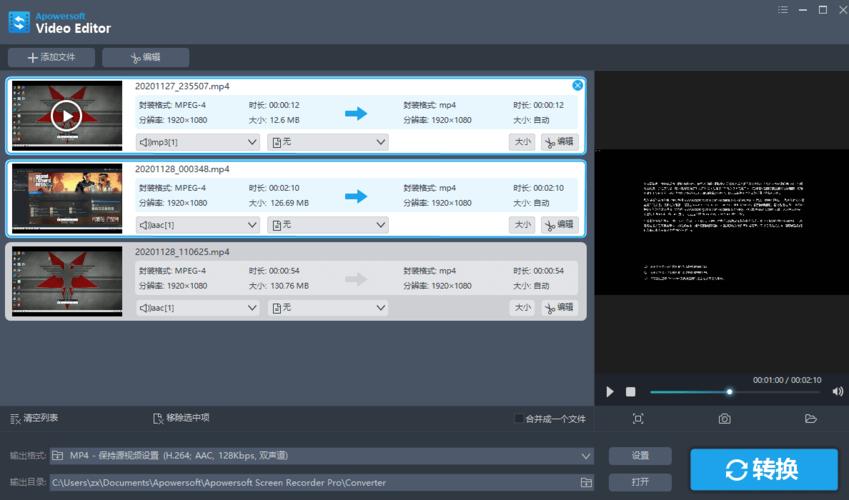Click 清空列表 clear list
Screen dimensions: 849x500
pos(34,418)
